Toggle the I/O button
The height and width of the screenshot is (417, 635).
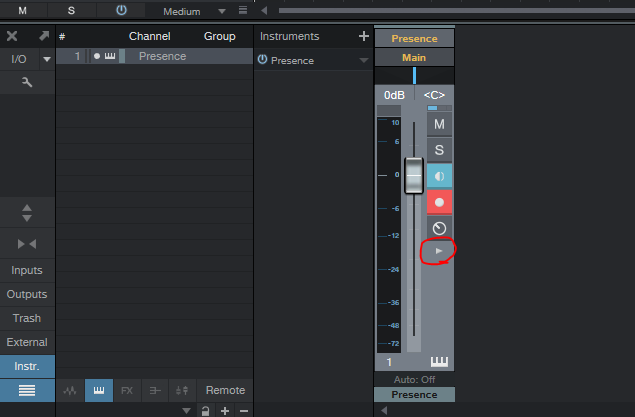[x=19, y=59]
